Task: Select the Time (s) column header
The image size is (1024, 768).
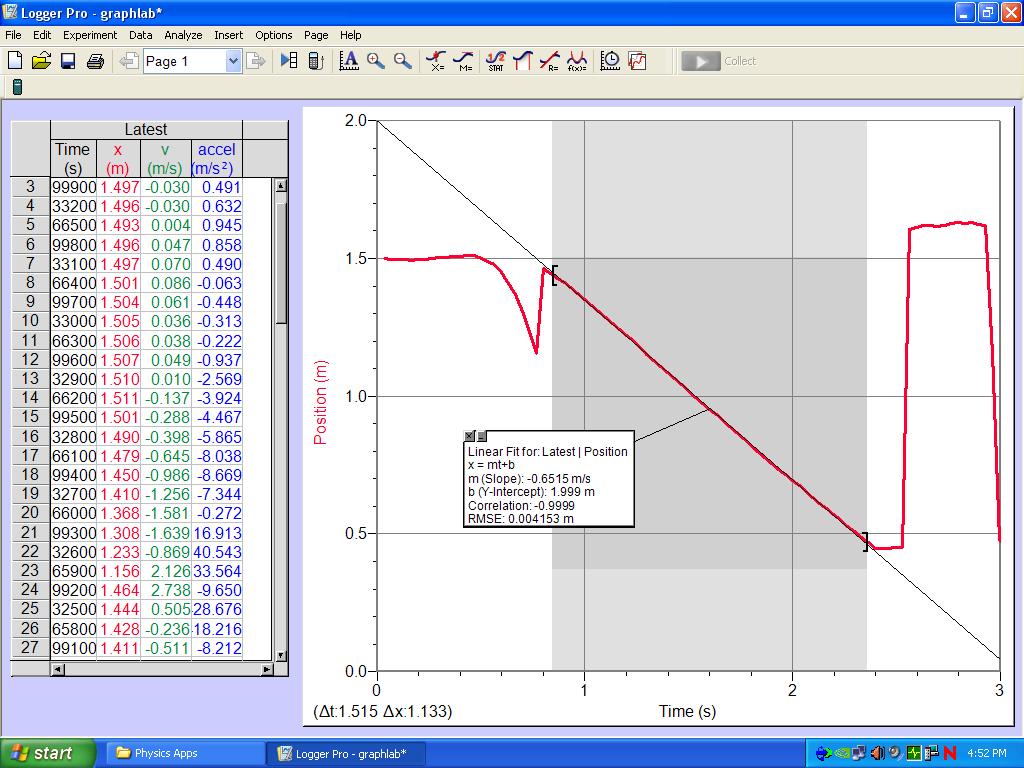Action: (x=73, y=159)
